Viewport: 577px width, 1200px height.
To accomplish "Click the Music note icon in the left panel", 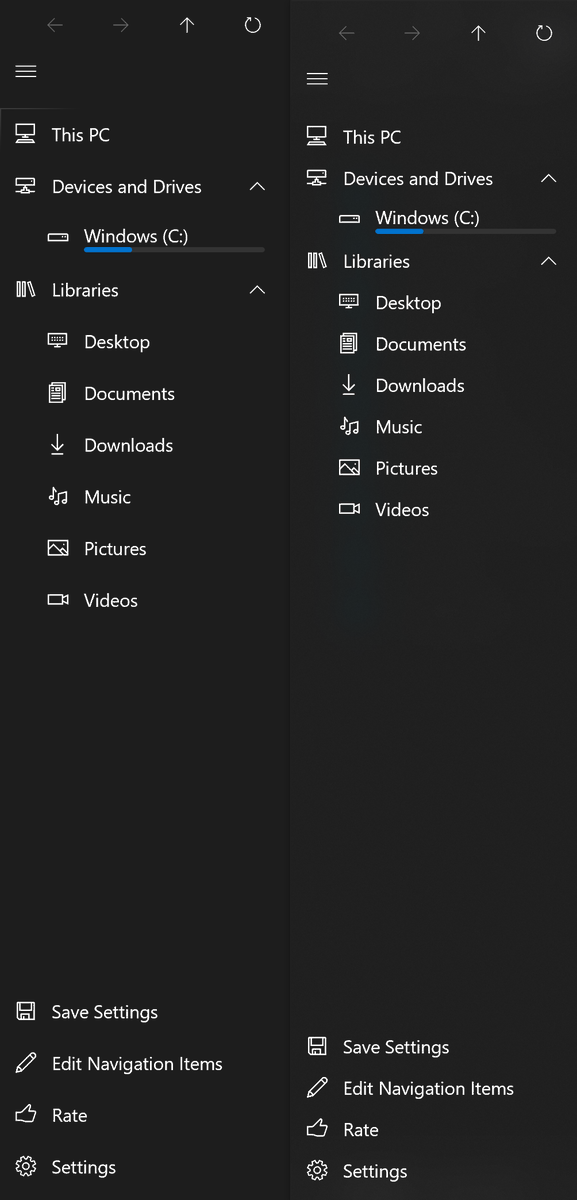I will 58,497.
